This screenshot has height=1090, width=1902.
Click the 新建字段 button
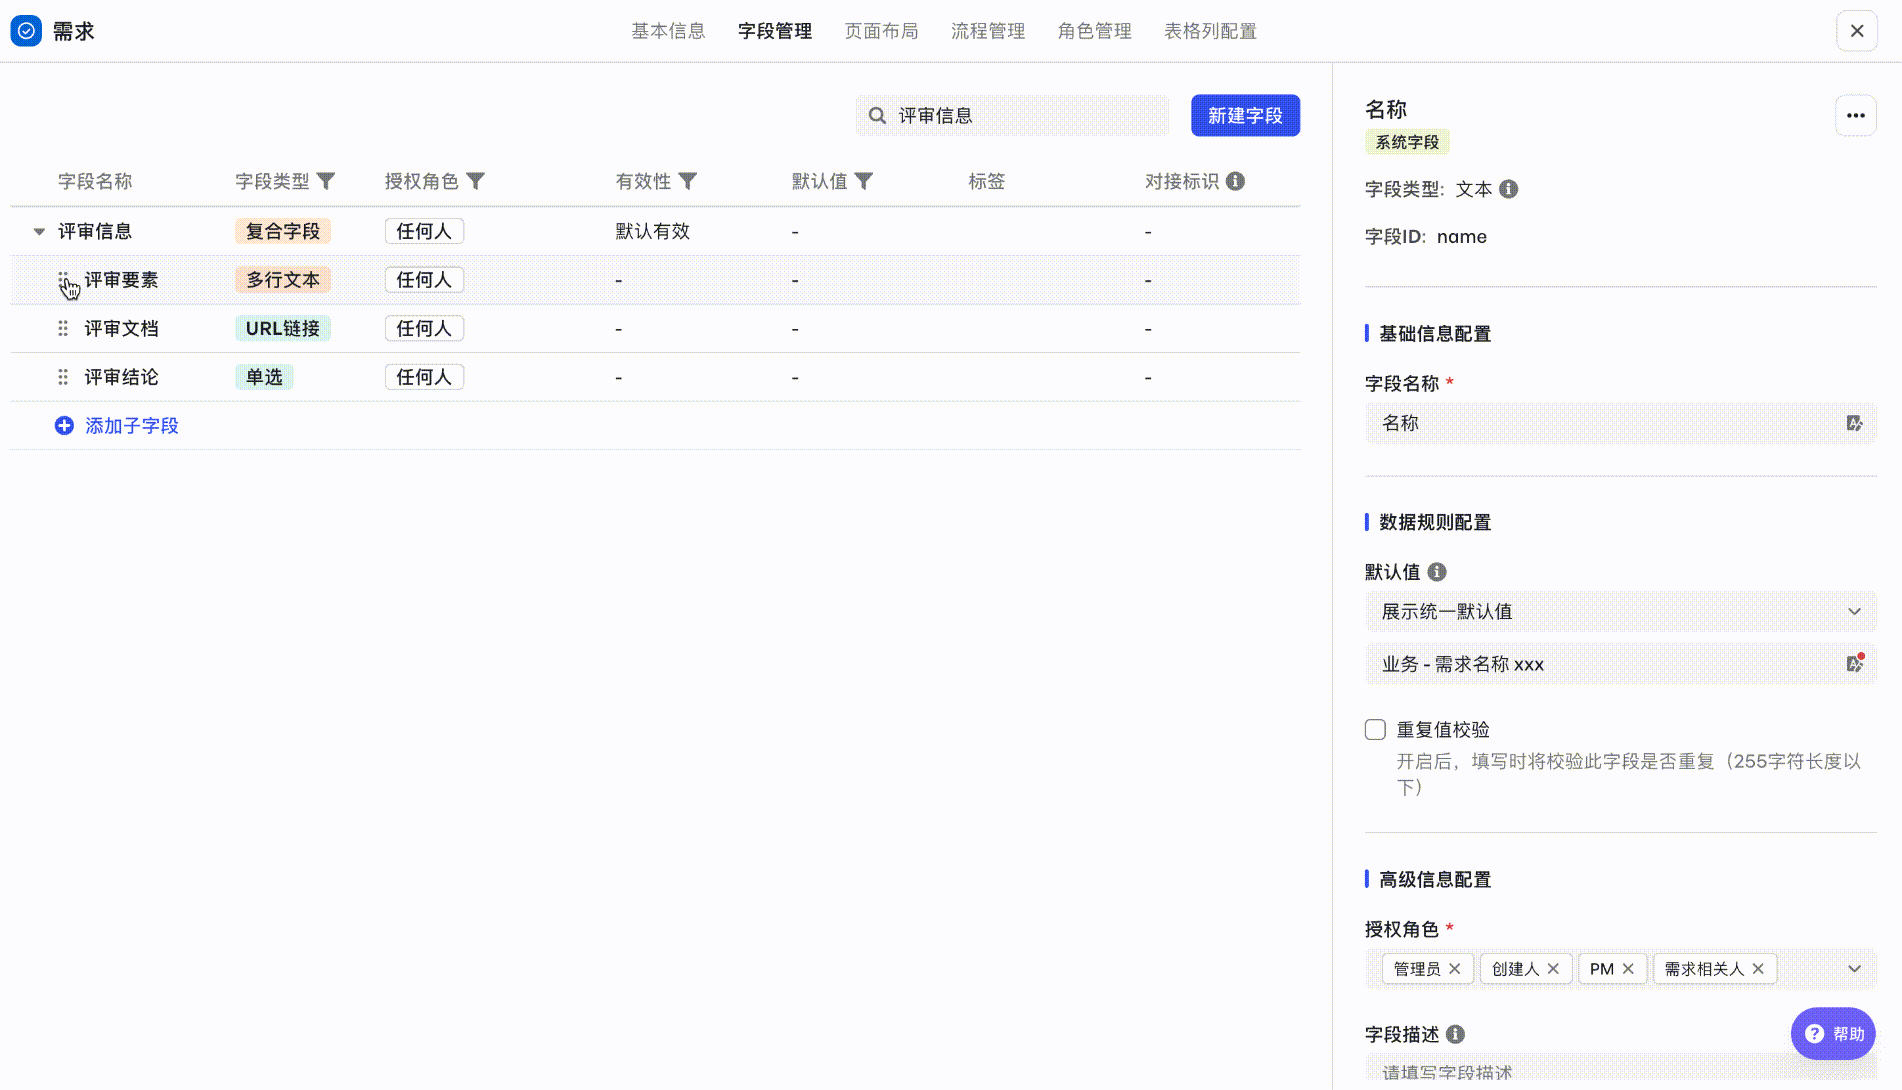[x=1245, y=116]
